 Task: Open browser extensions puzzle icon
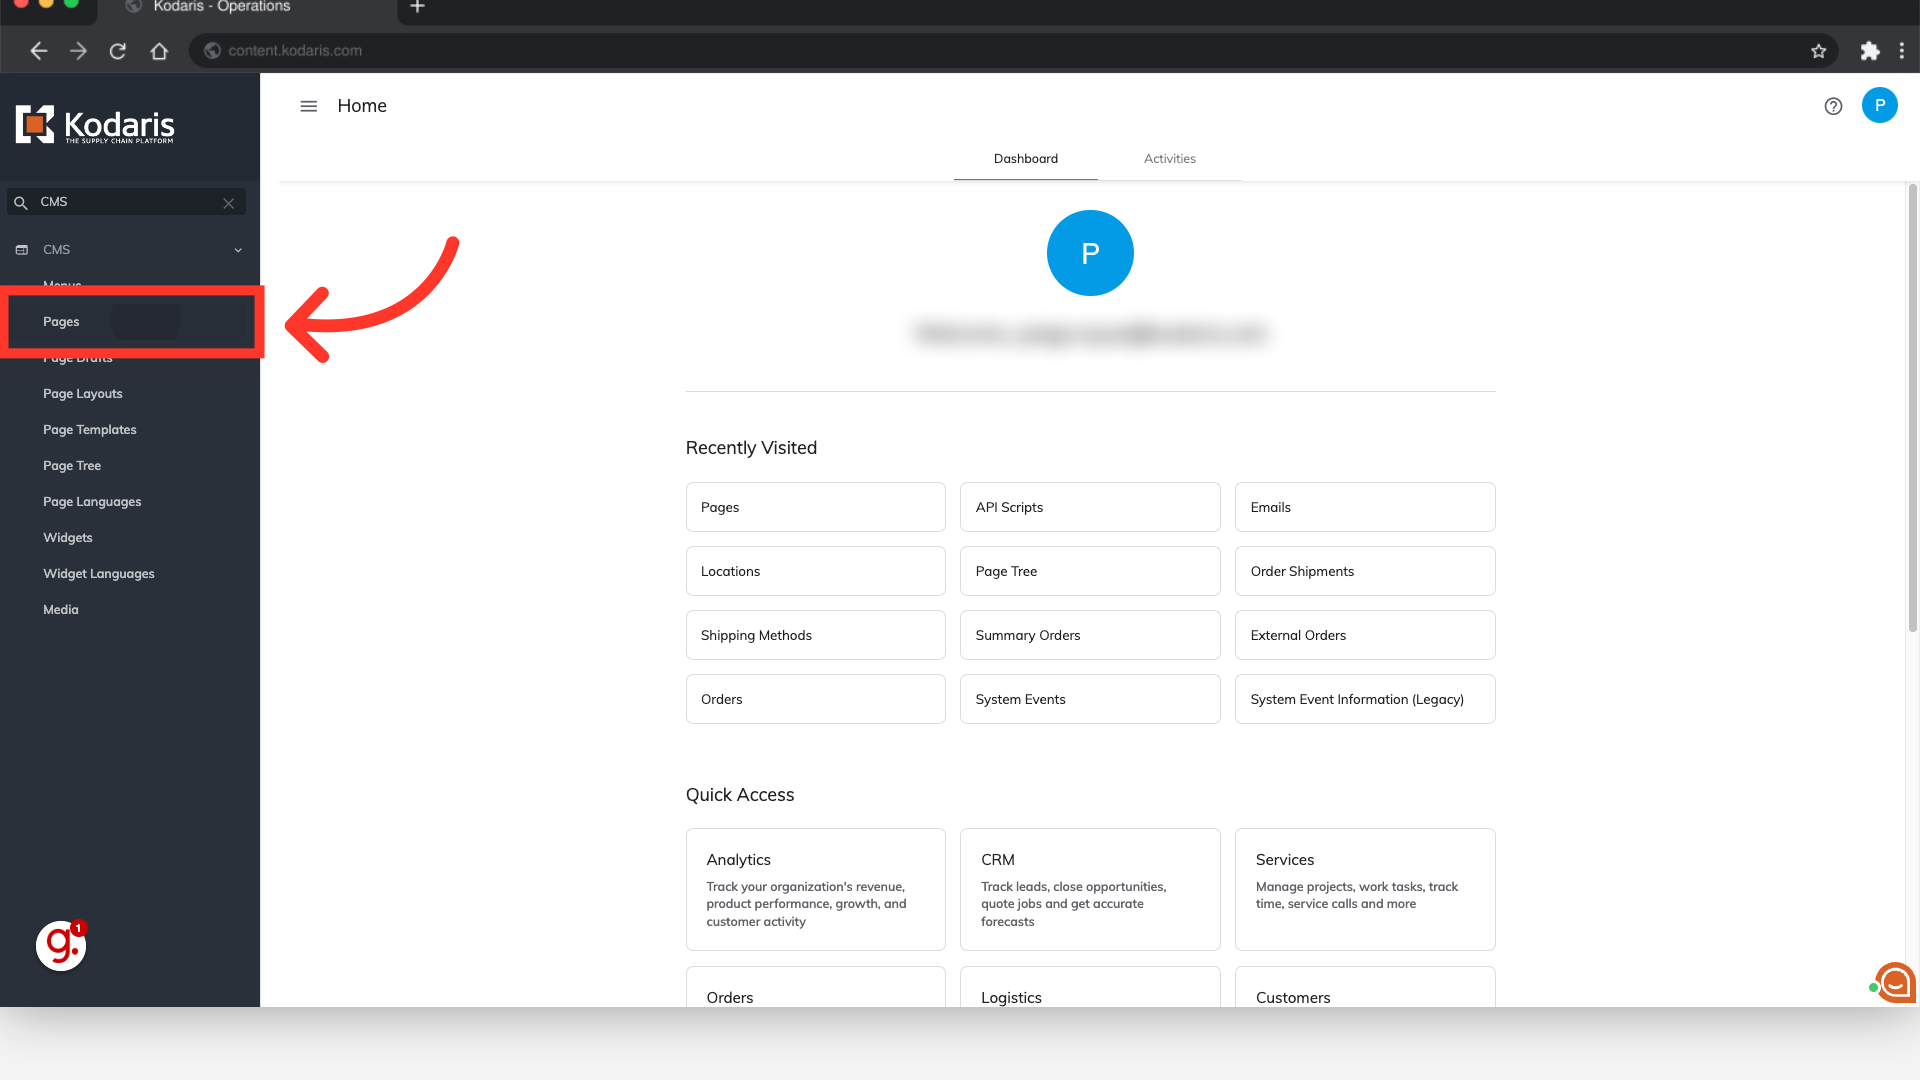[x=1869, y=51]
